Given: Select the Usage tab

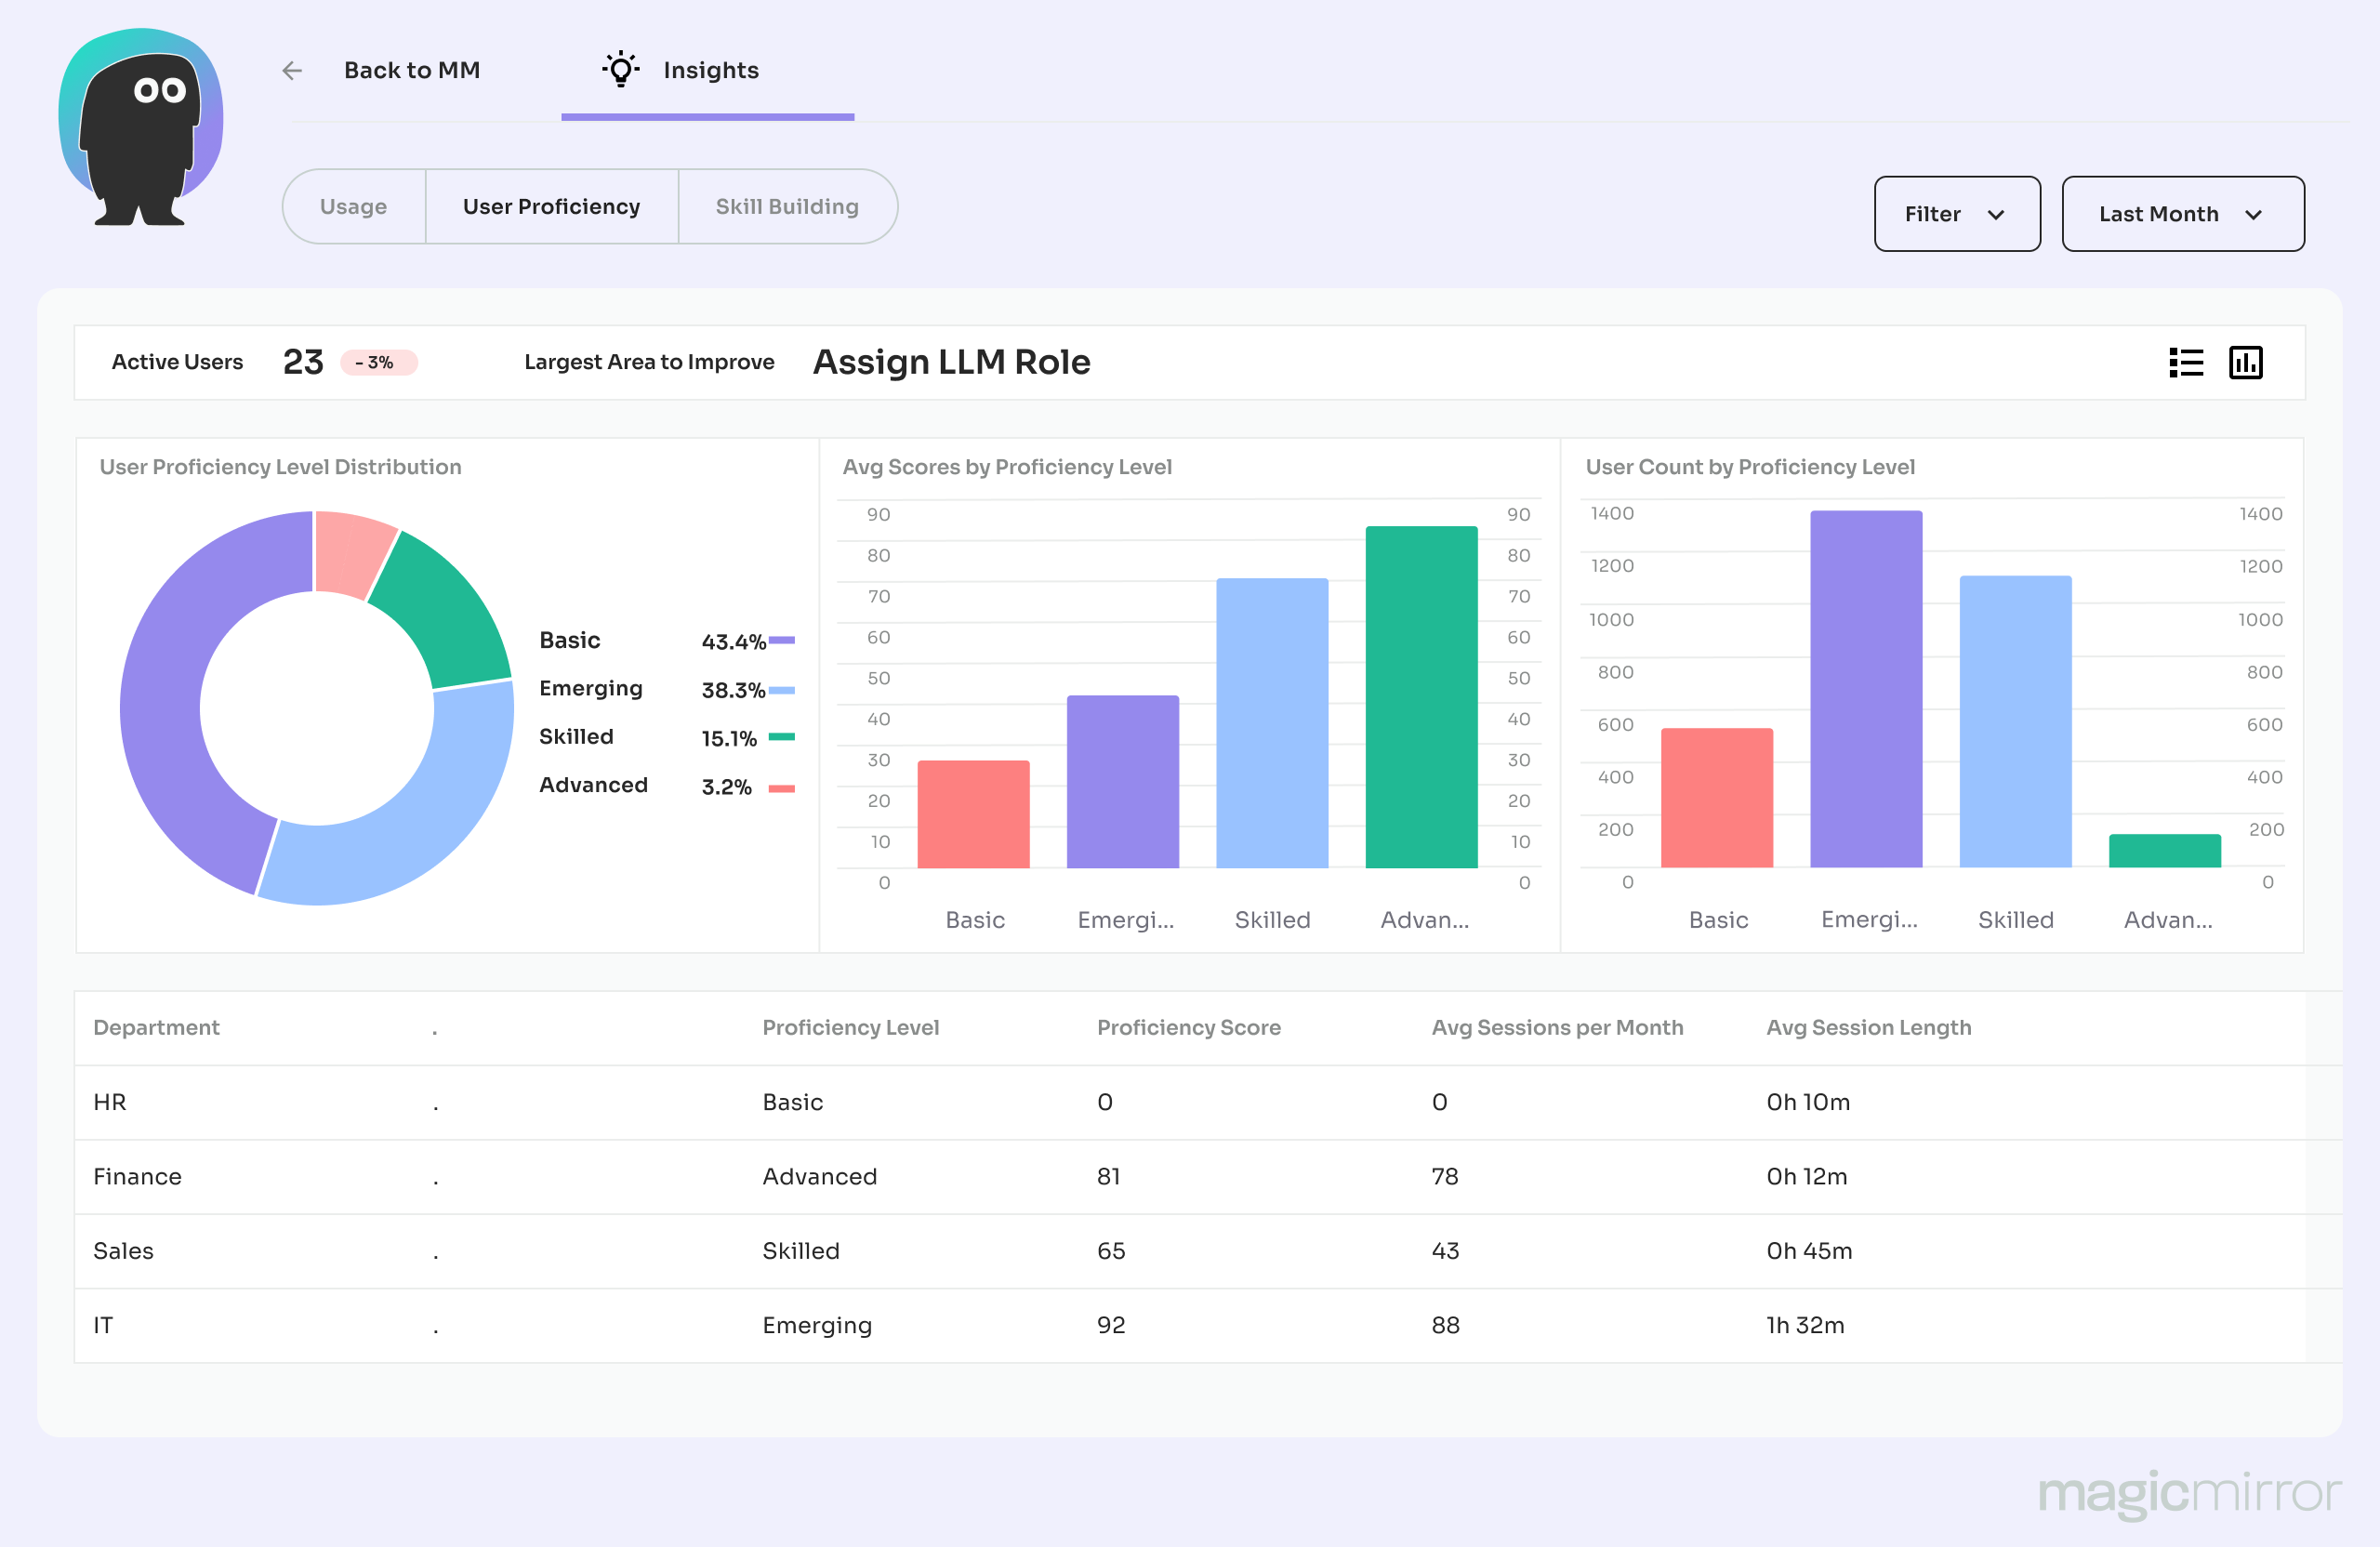Looking at the screenshot, I should pos(354,207).
